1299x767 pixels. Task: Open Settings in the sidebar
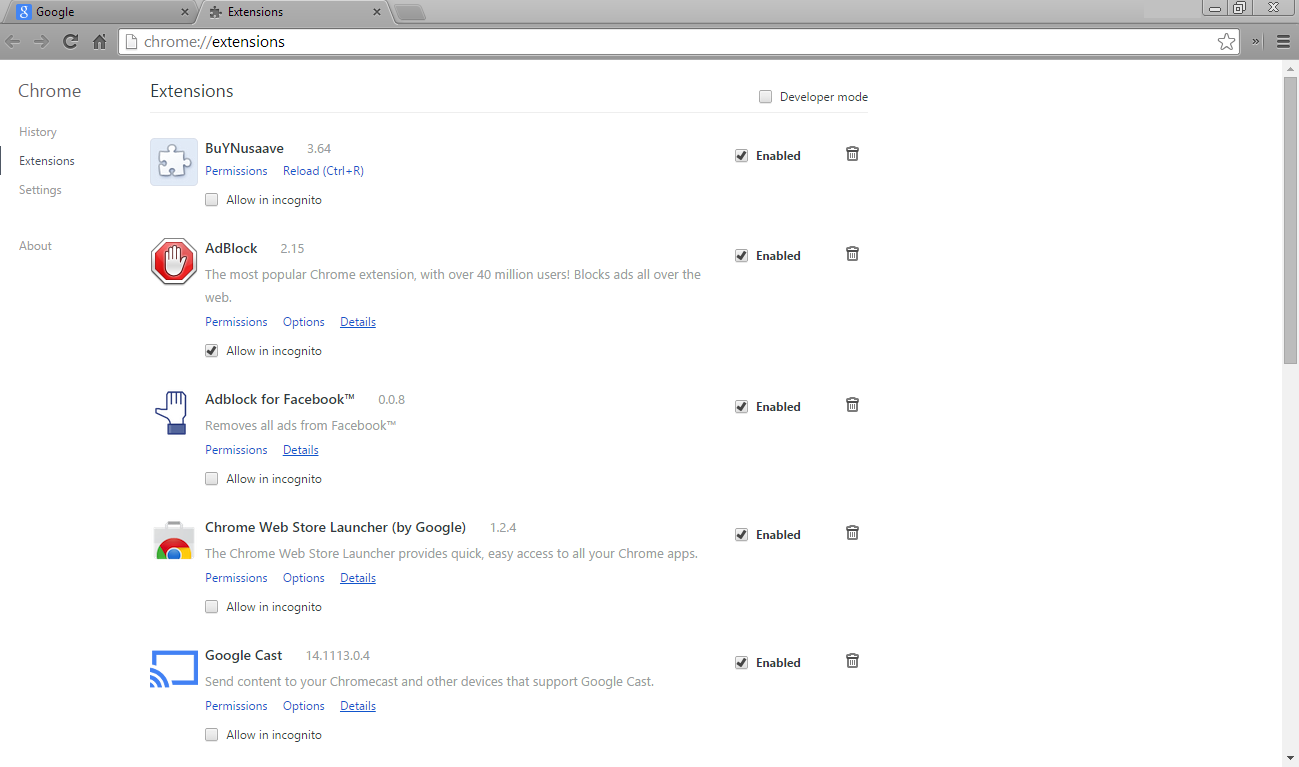[x=40, y=190]
